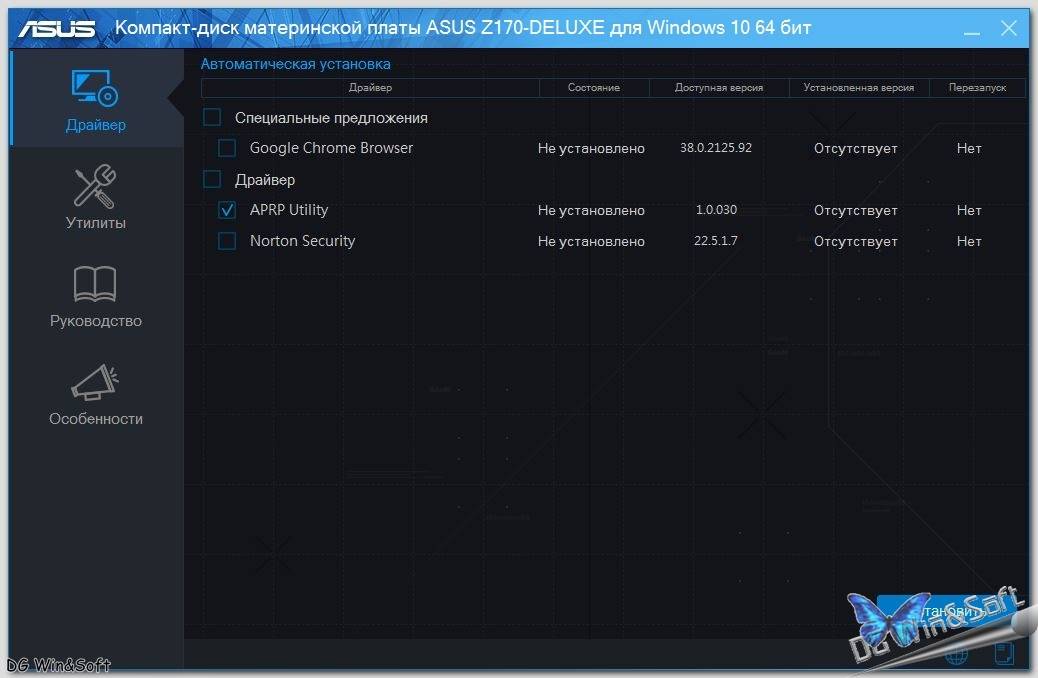Click the Установленная версия column header
The width and height of the screenshot is (1038, 678).
(859, 87)
